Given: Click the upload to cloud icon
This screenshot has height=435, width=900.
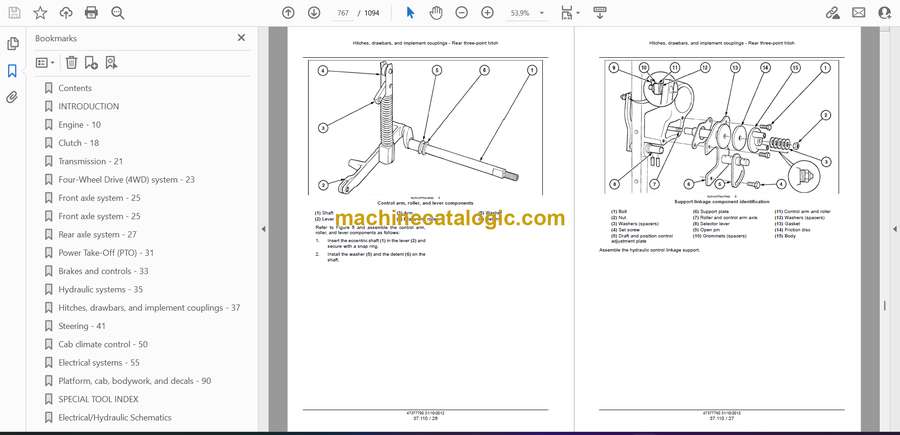Looking at the screenshot, I should 66,13.
